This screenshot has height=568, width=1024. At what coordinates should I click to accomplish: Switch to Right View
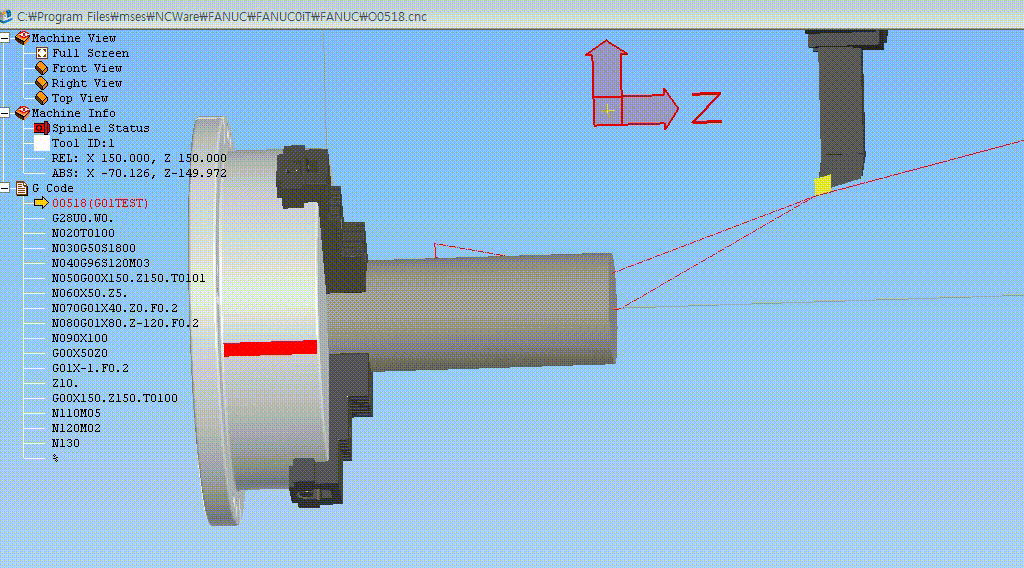pyautogui.click(x=87, y=83)
